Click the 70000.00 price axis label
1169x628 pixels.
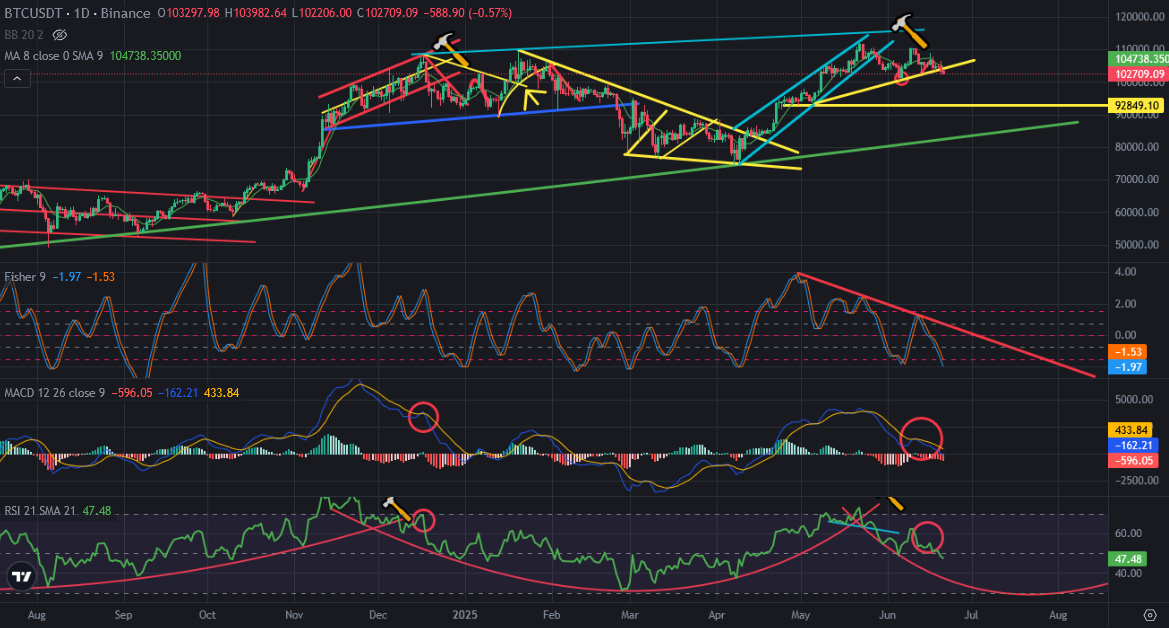(x=1137, y=180)
